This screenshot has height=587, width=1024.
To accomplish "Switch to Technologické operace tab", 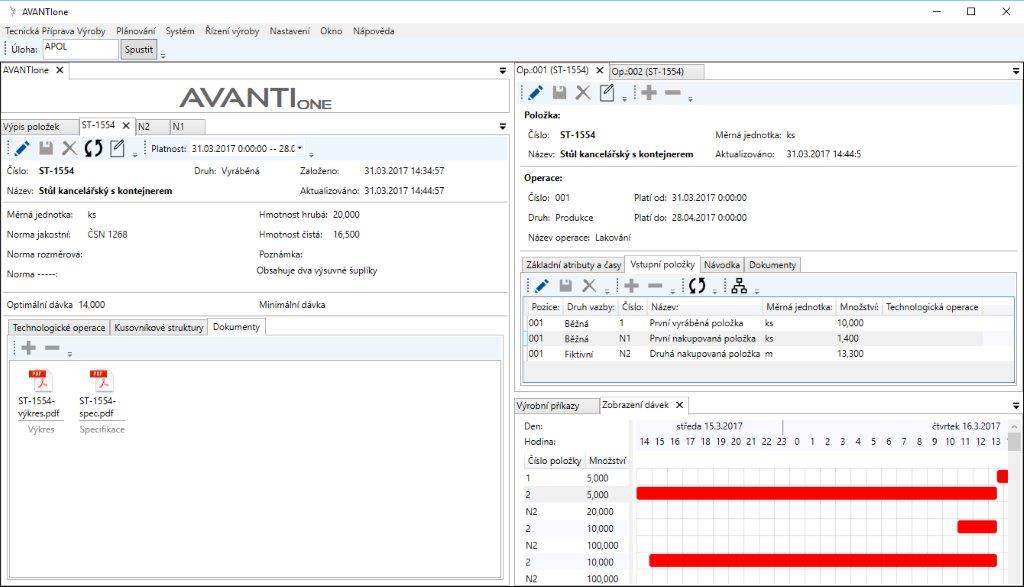I will pyautogui.click(x=59, y=328).
